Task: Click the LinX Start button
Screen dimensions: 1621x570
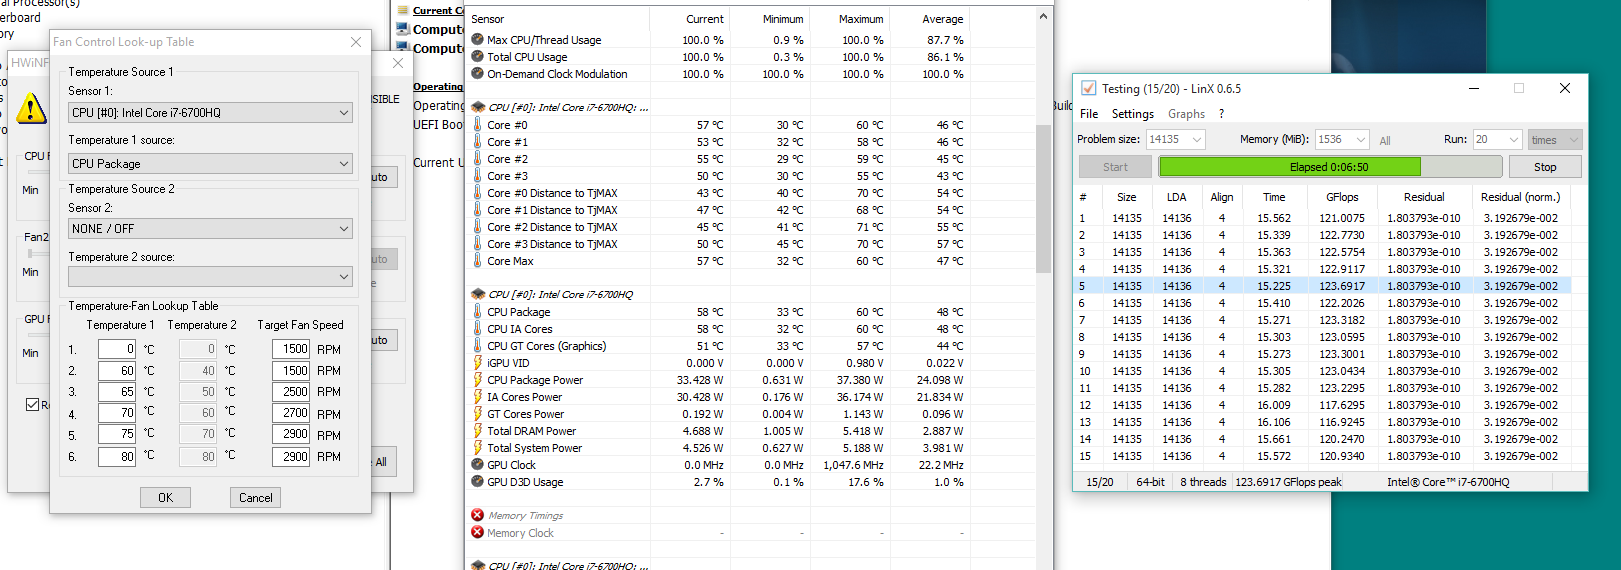Action: [1115, 167]
